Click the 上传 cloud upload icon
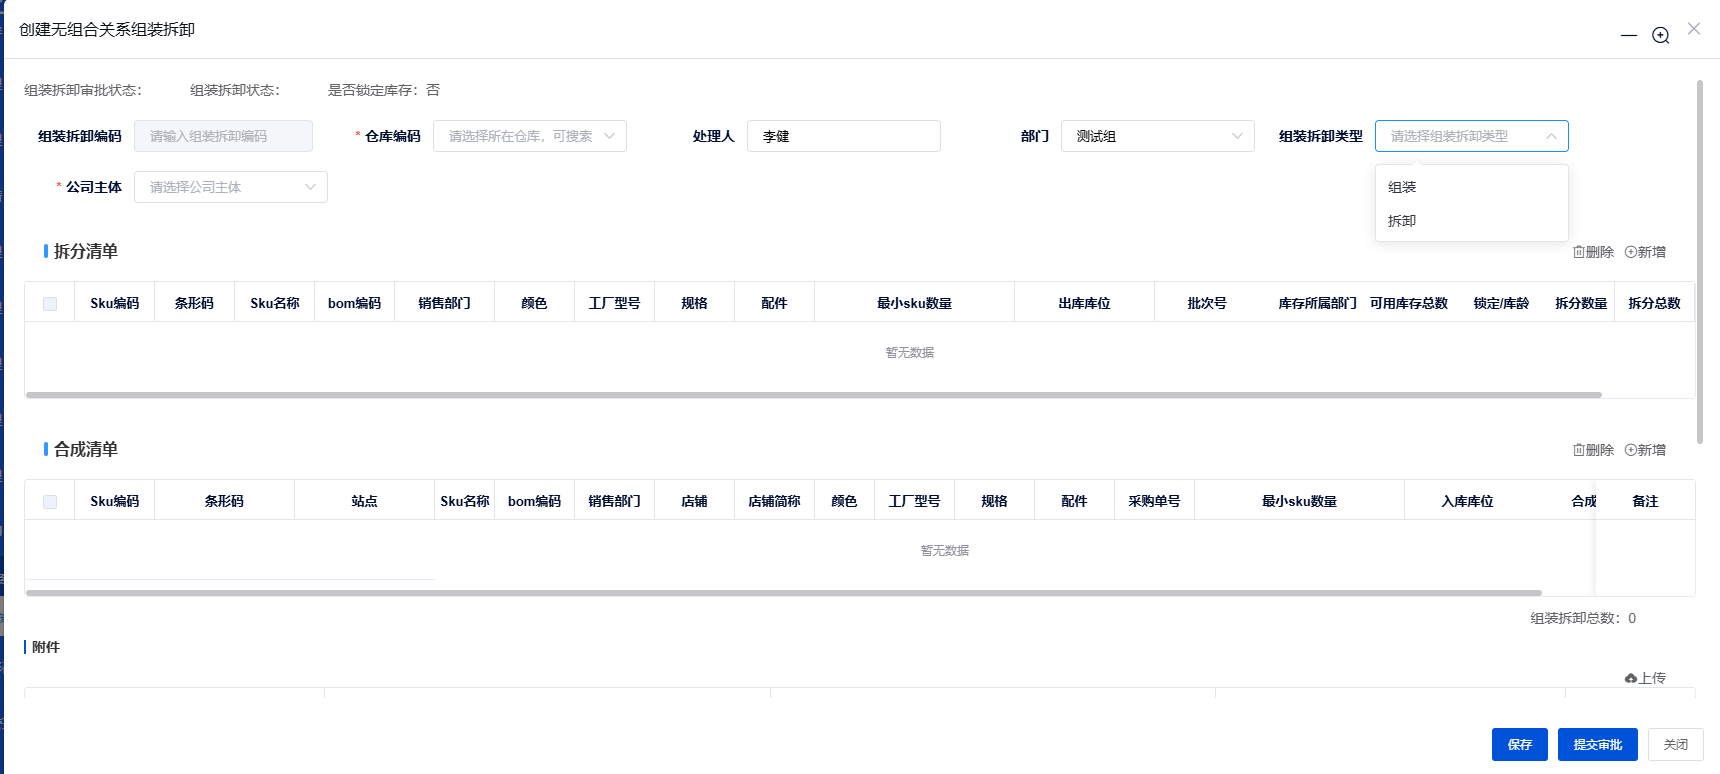This screenshot has width=1720, height=774. [1631, 678]
